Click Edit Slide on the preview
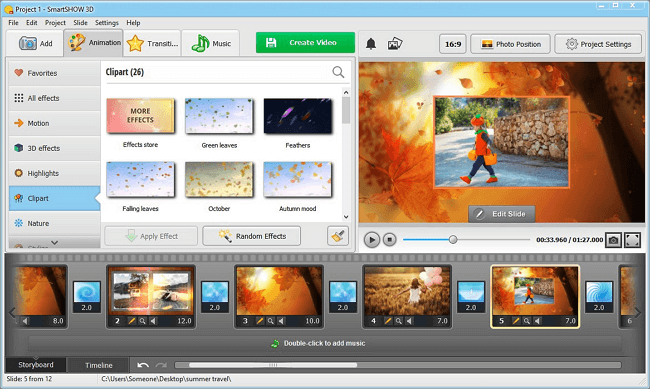This screenshot has height=389, width=650. [x=502, y=214]
